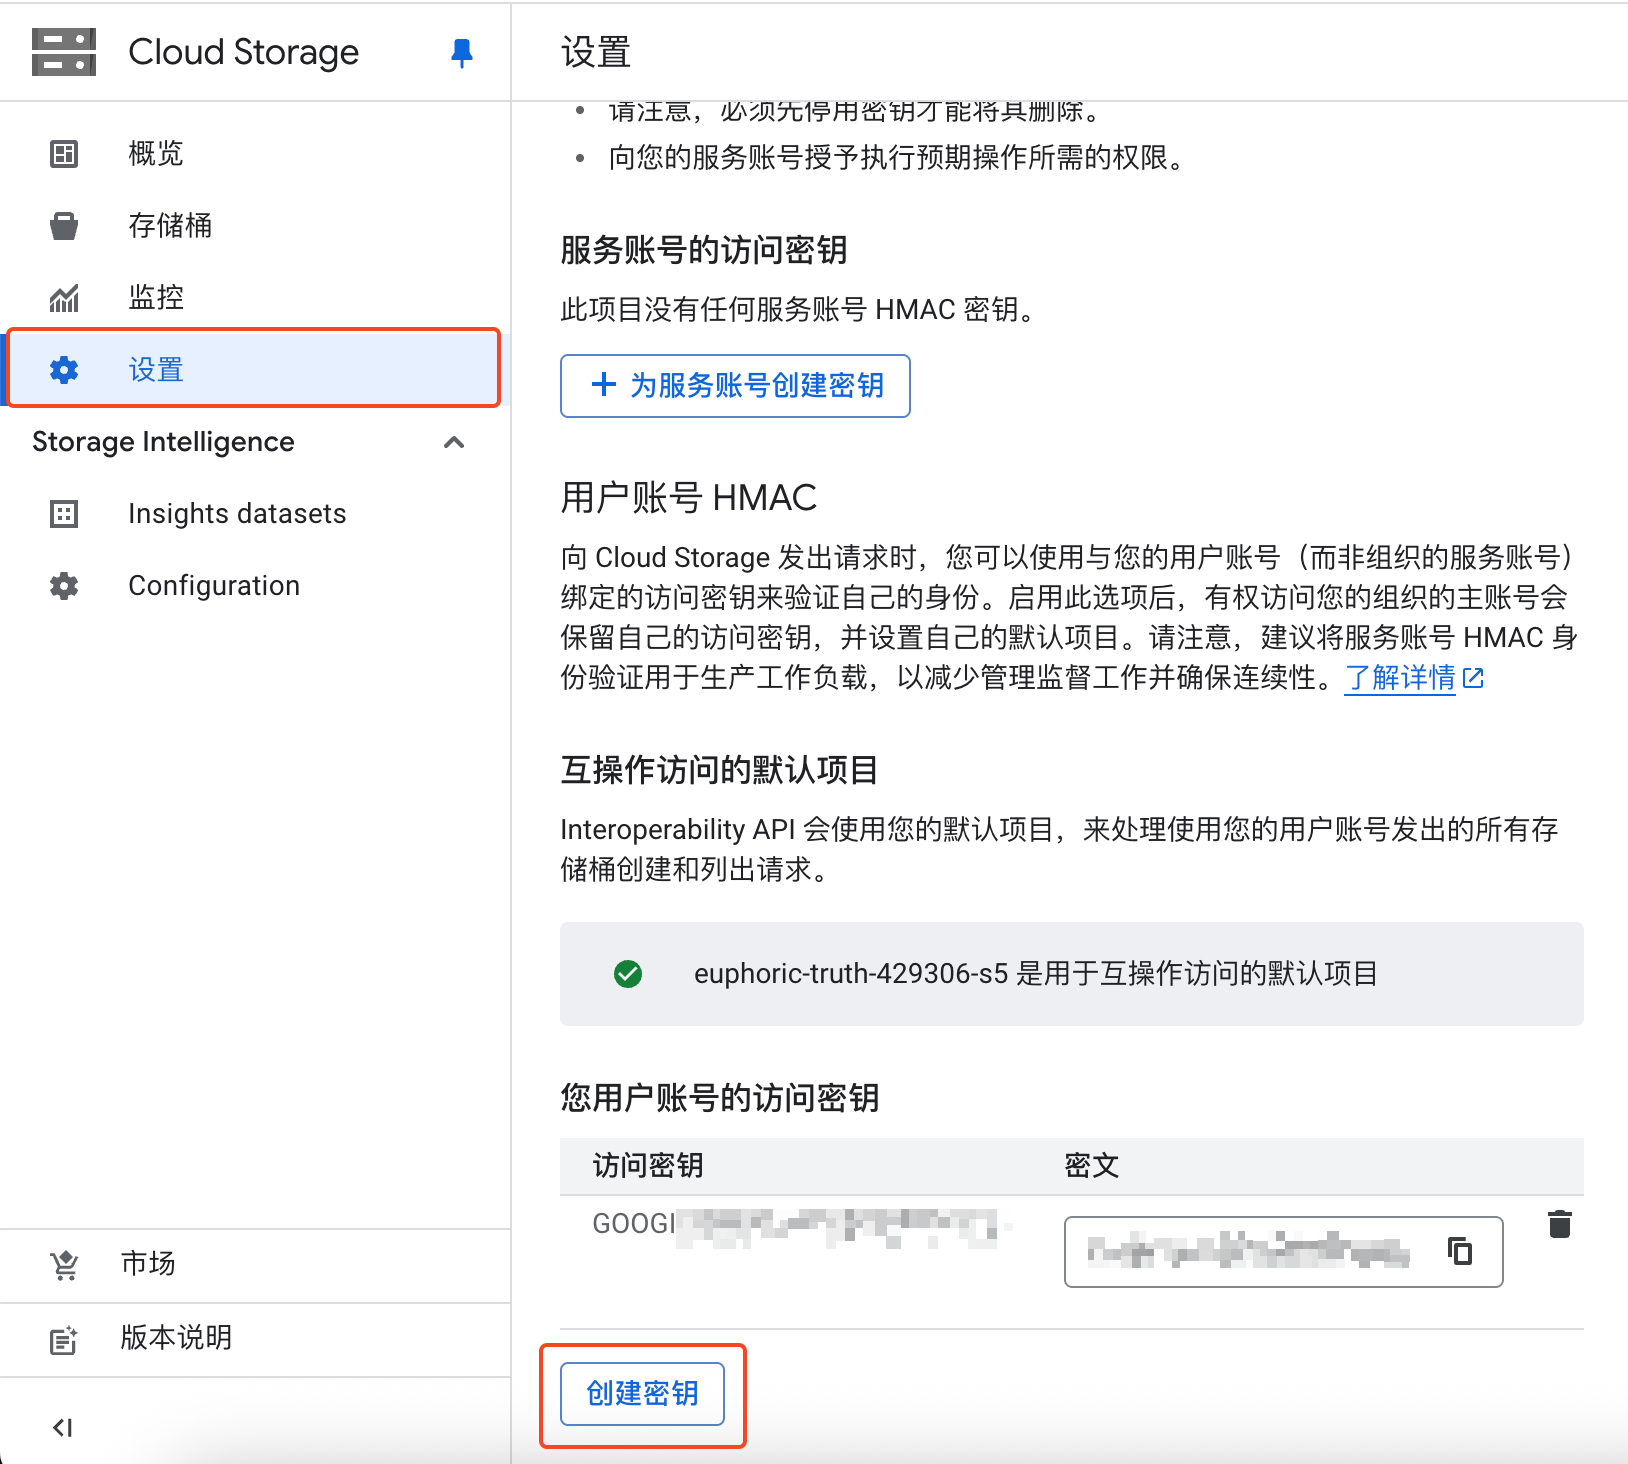This screenshot has width=1628, height=1464.
Task: Click the blurred secret text field
Action: tap(1248, 1251)
